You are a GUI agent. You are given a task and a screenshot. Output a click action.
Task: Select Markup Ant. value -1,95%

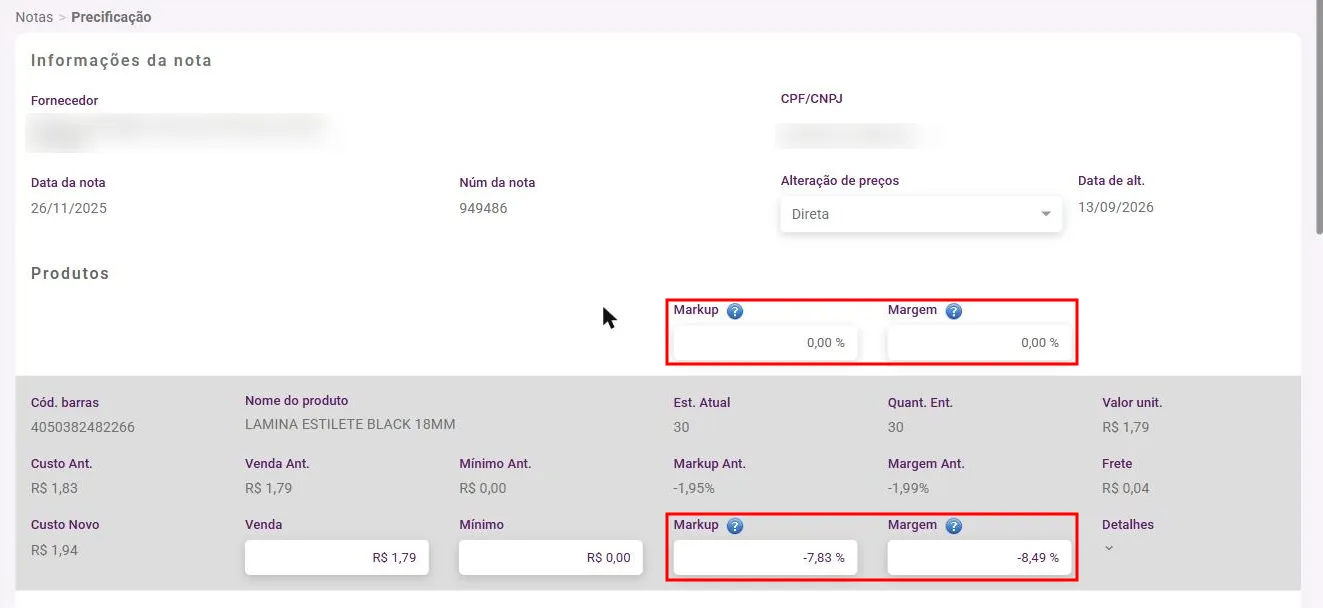click(694, 488)
